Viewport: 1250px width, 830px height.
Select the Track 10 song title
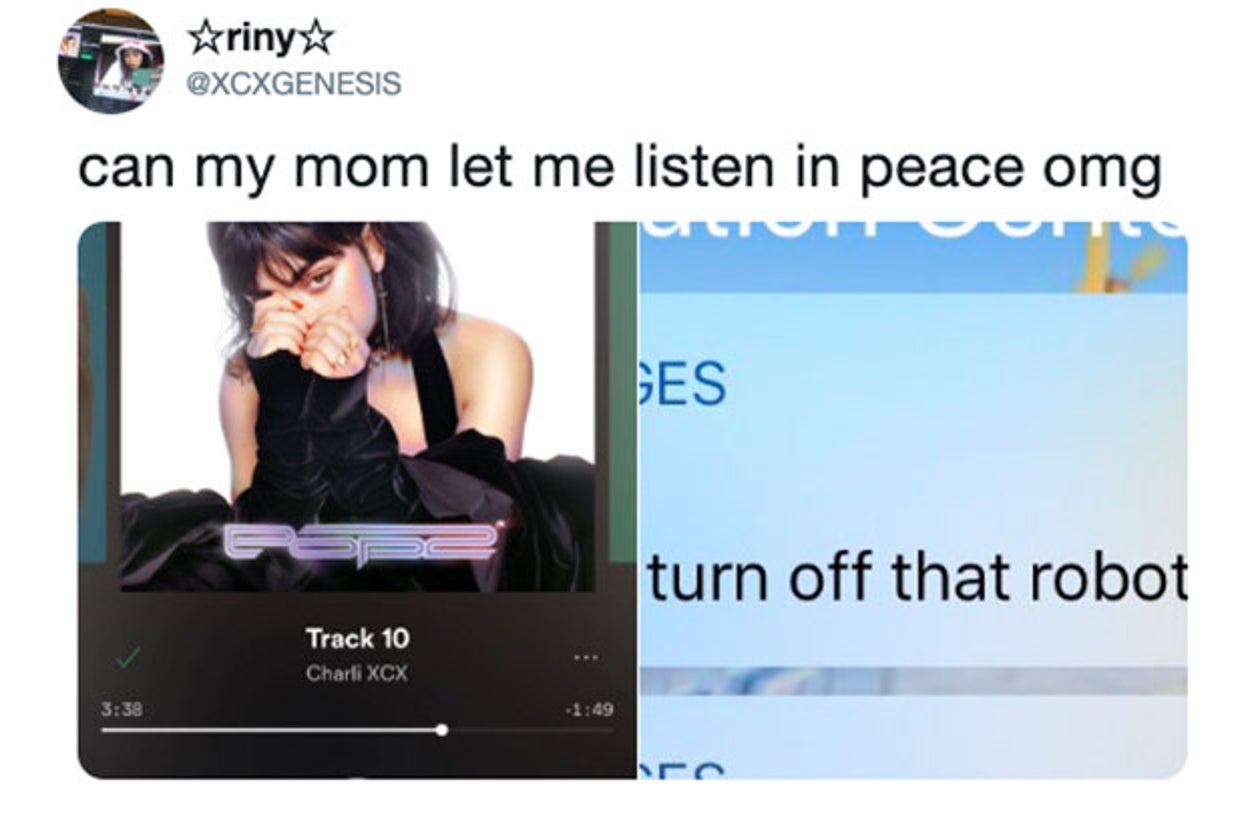[357, 638]
